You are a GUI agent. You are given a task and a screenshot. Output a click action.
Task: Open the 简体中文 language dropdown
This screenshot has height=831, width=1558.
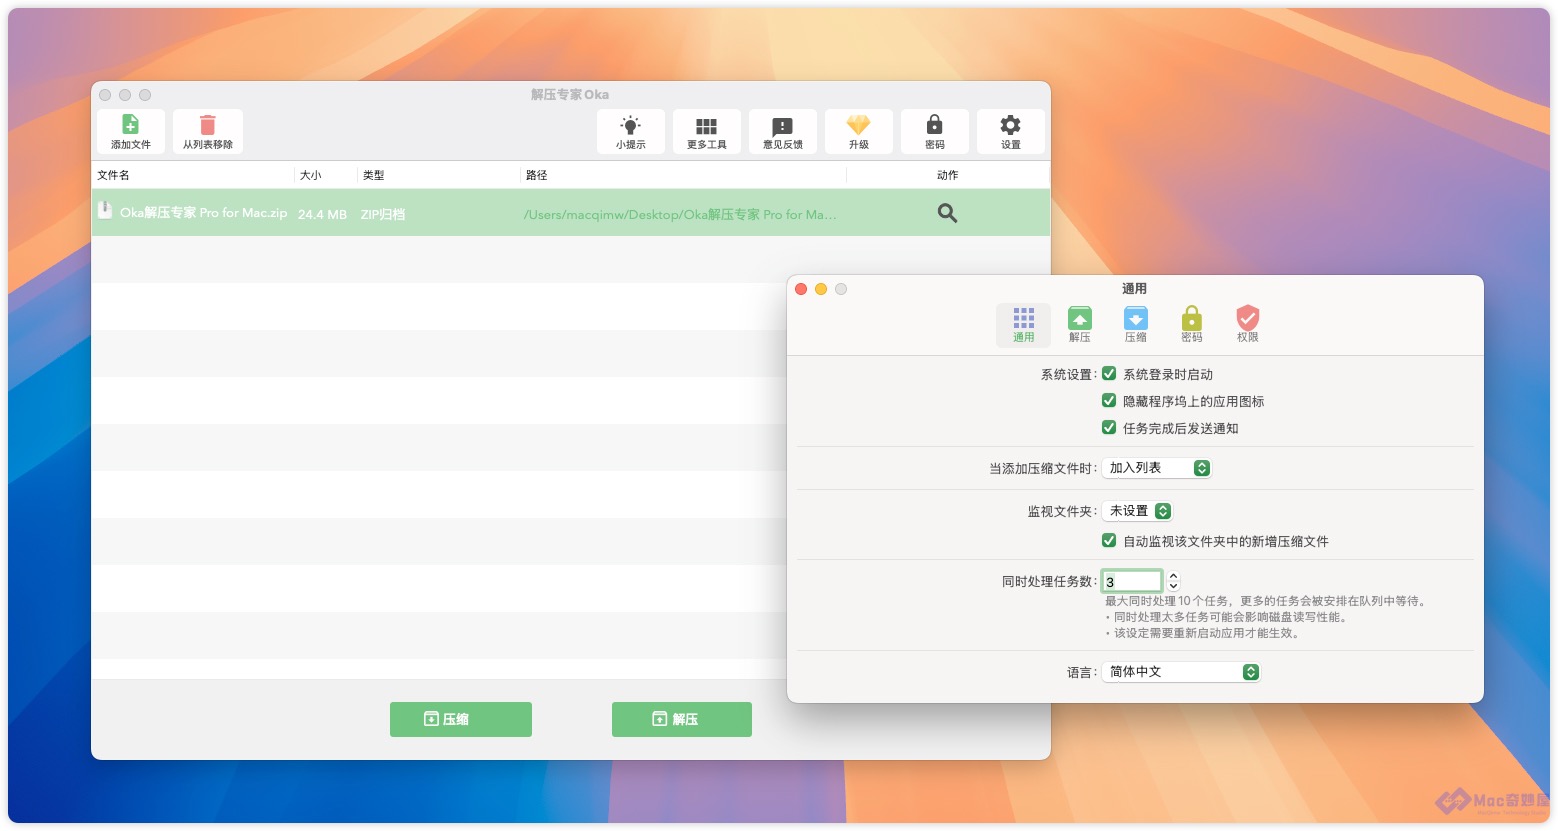pos(1181,672)
